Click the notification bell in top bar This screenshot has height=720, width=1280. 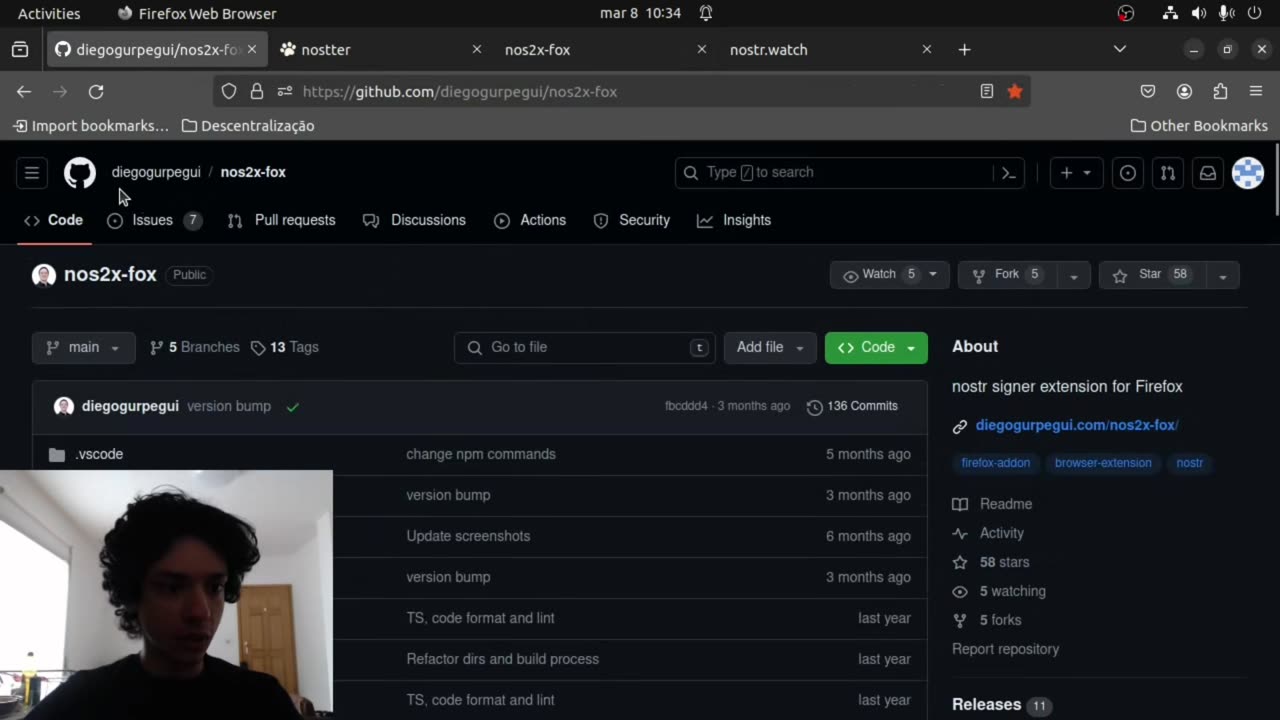point(706,13)
